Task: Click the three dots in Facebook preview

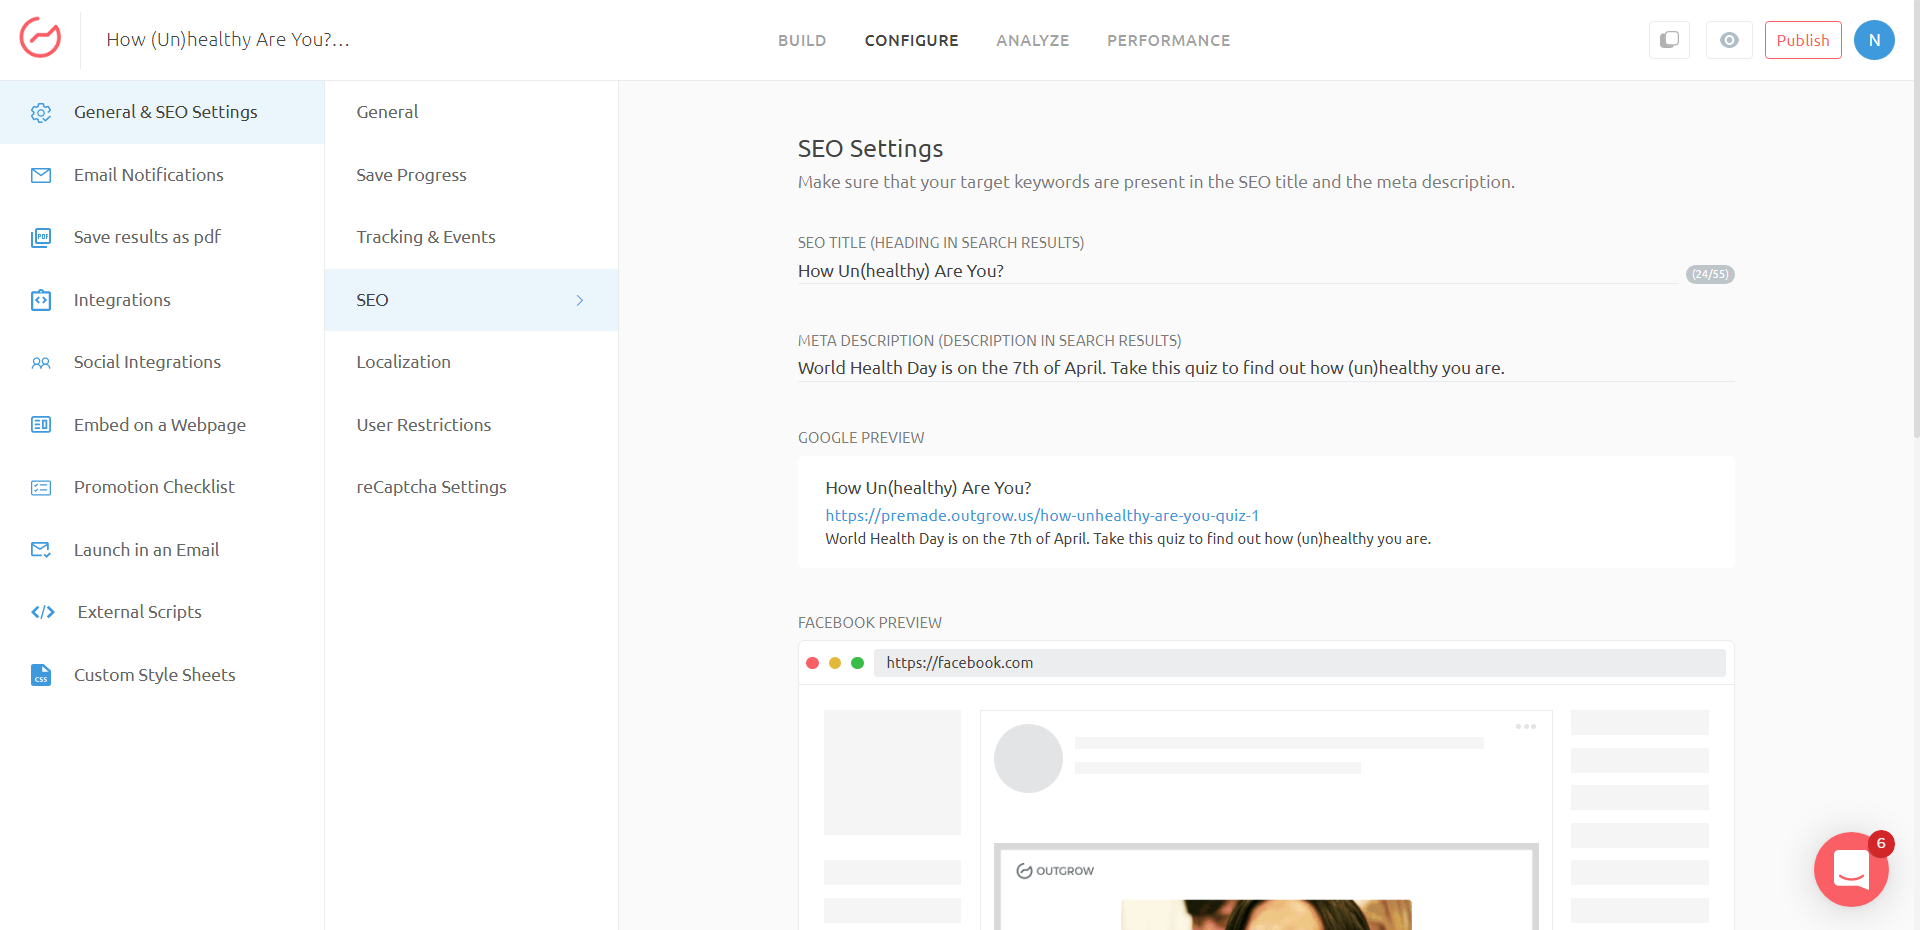Action: click(1525, 727)
